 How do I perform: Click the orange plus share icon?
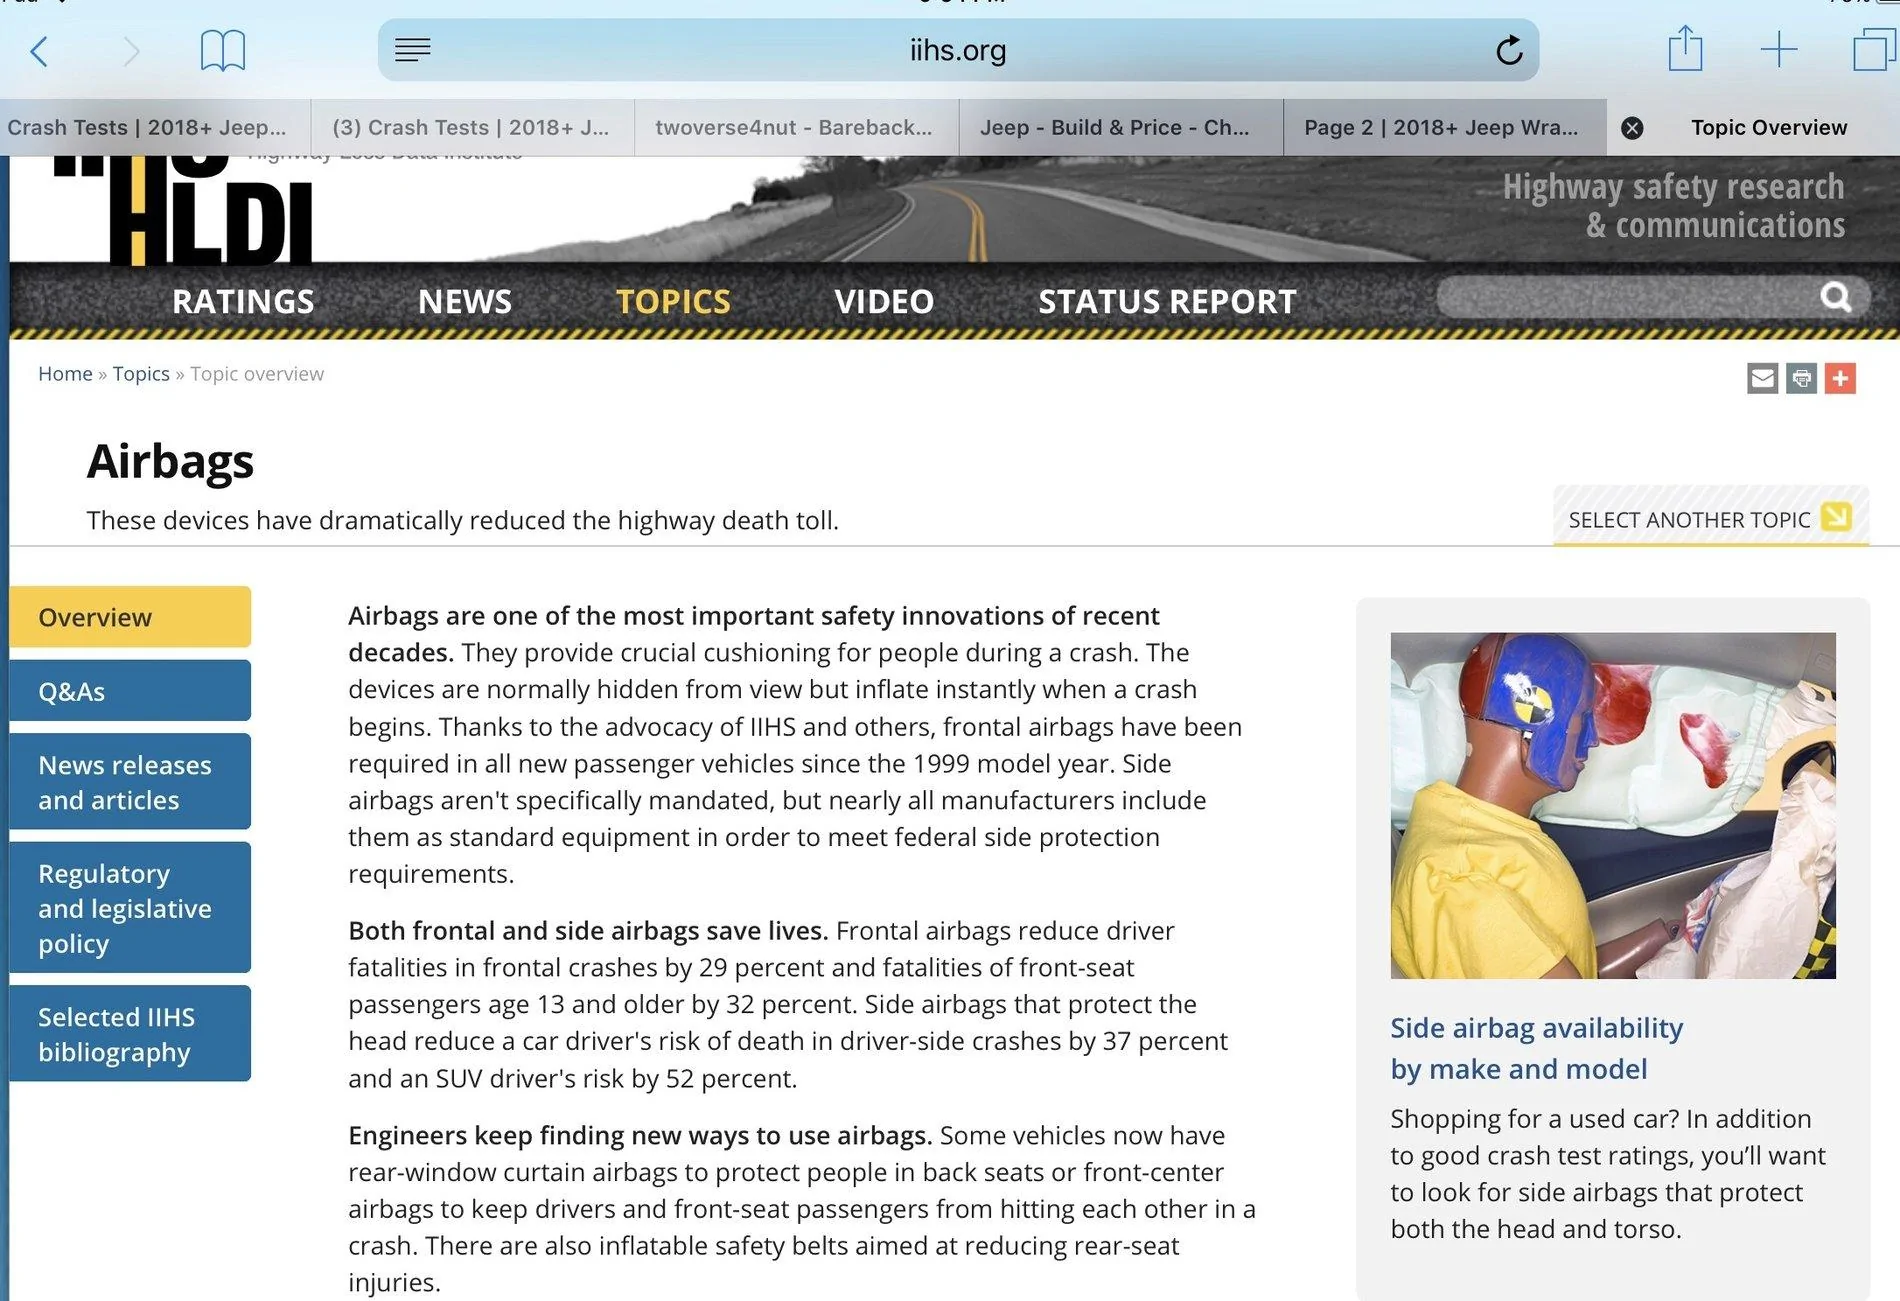pyautogui.click(x=1840, y=378)
